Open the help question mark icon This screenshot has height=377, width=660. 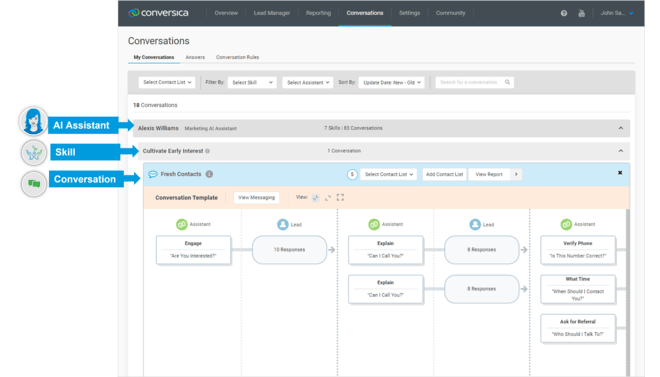(564, 13)
